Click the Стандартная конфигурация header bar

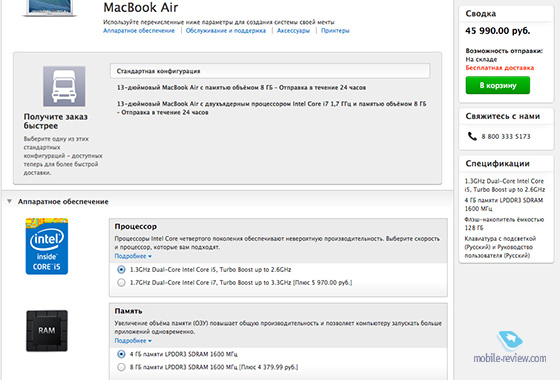click(270, 71)
